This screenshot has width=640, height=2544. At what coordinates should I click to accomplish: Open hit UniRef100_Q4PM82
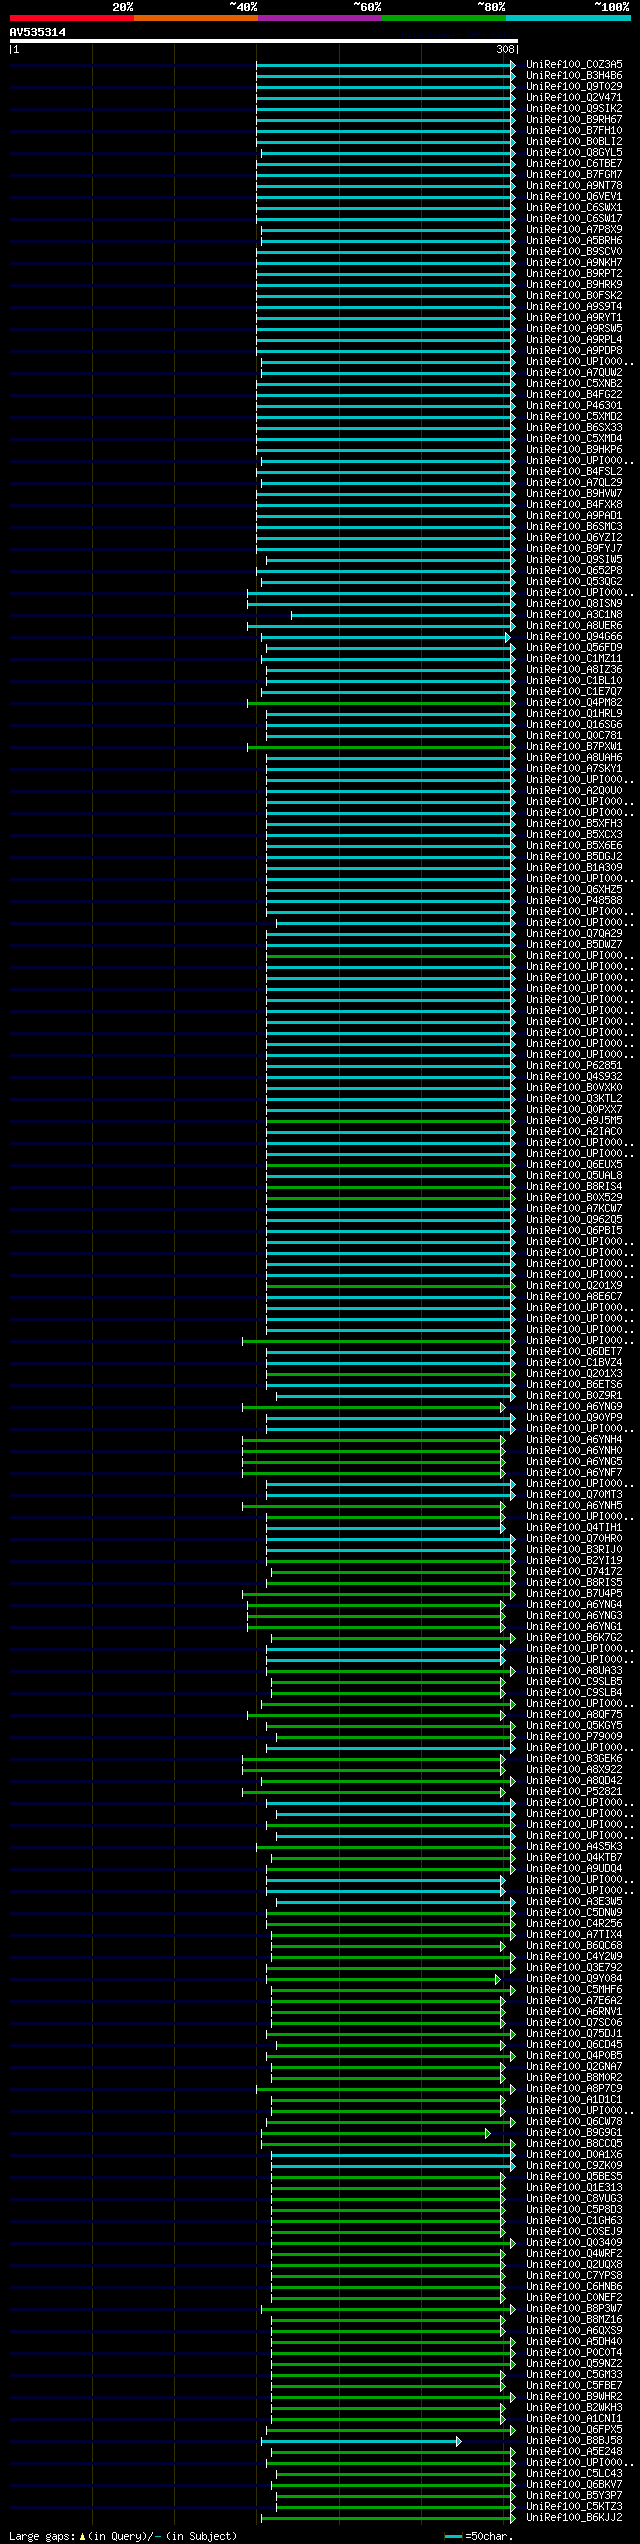point(574,703)
